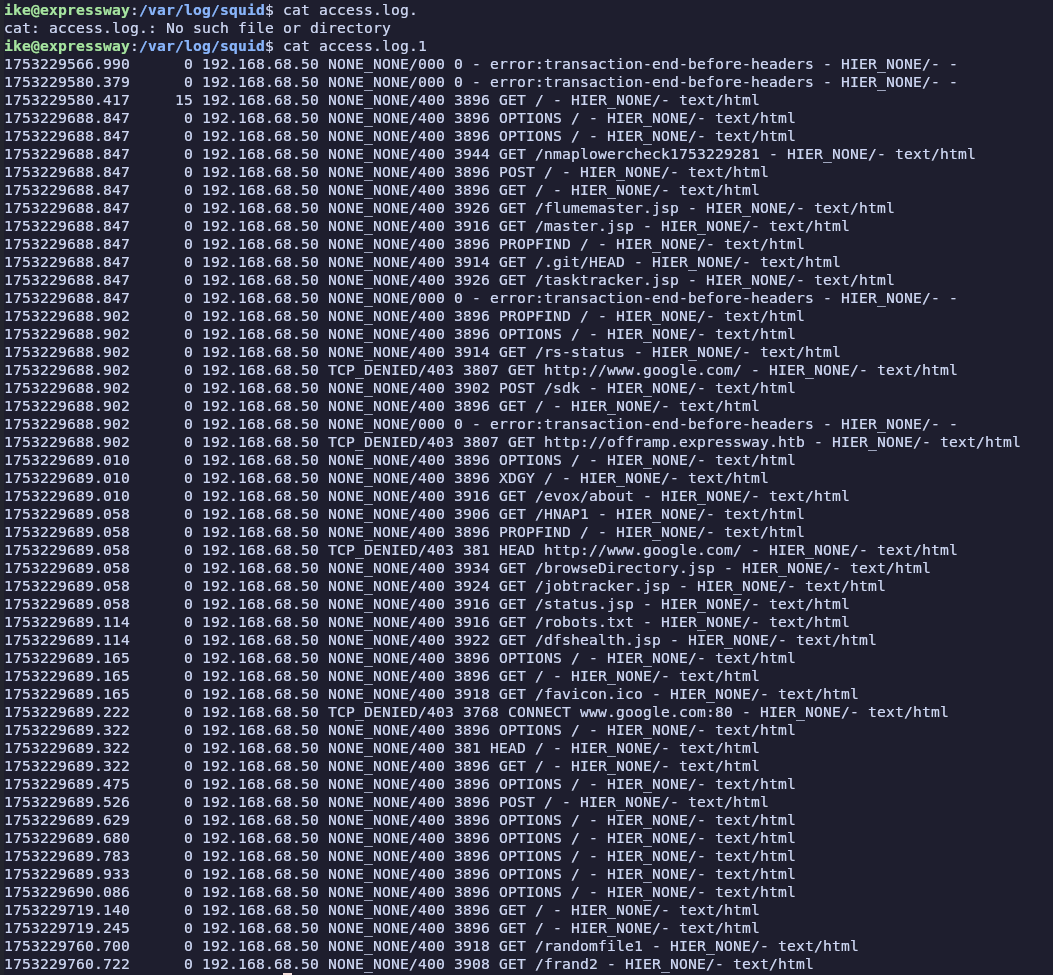The image size is (1053, 975).
Task: Click http://offramp.expressway.htb URL
Action: click(674, 443)
